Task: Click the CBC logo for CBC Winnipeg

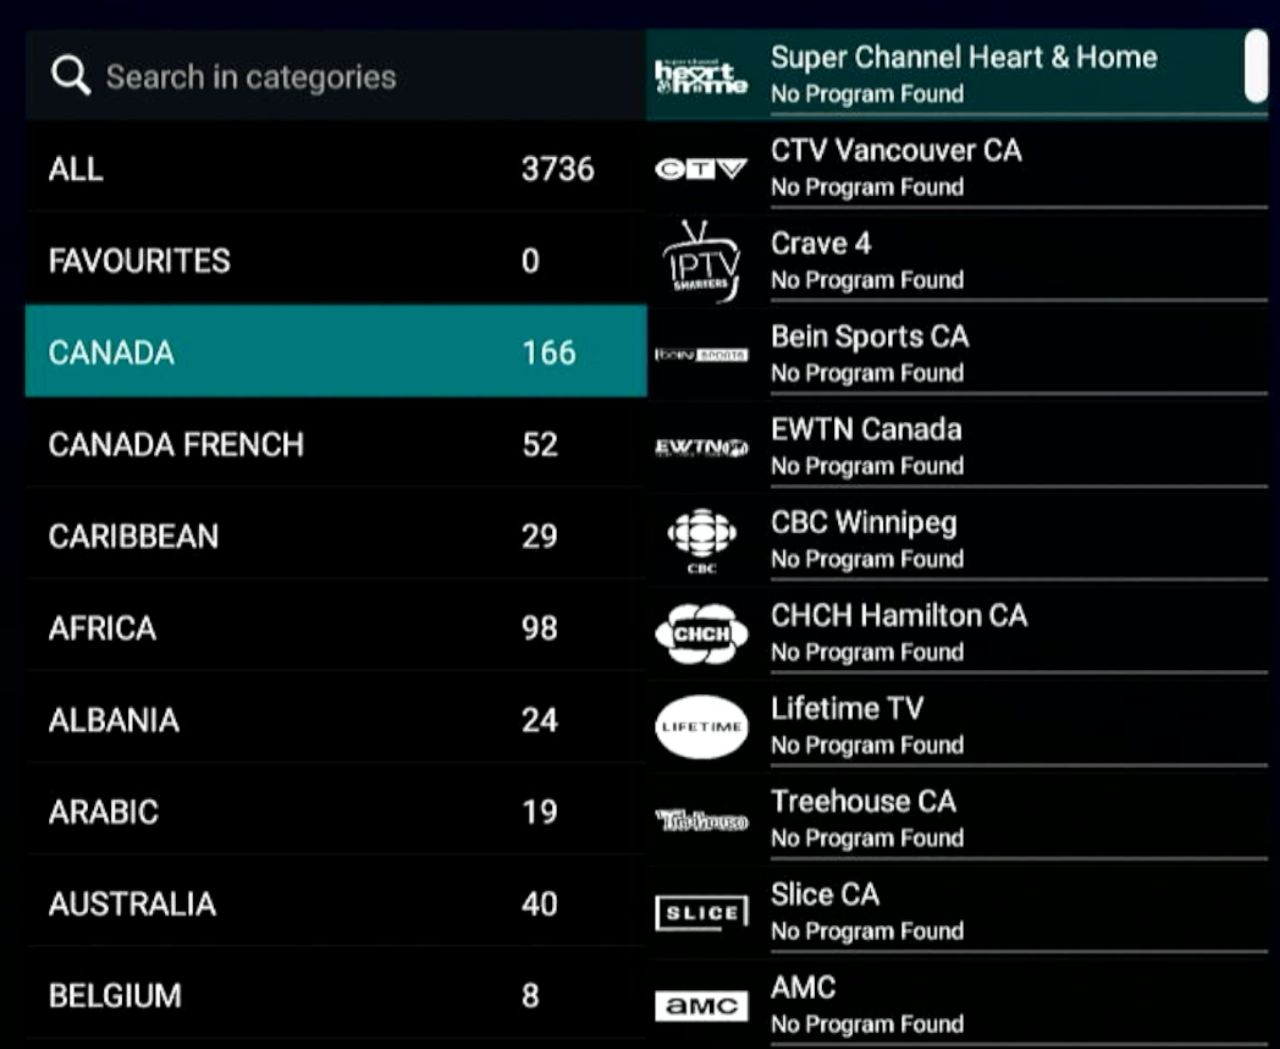Action: [x=700, y=540]
